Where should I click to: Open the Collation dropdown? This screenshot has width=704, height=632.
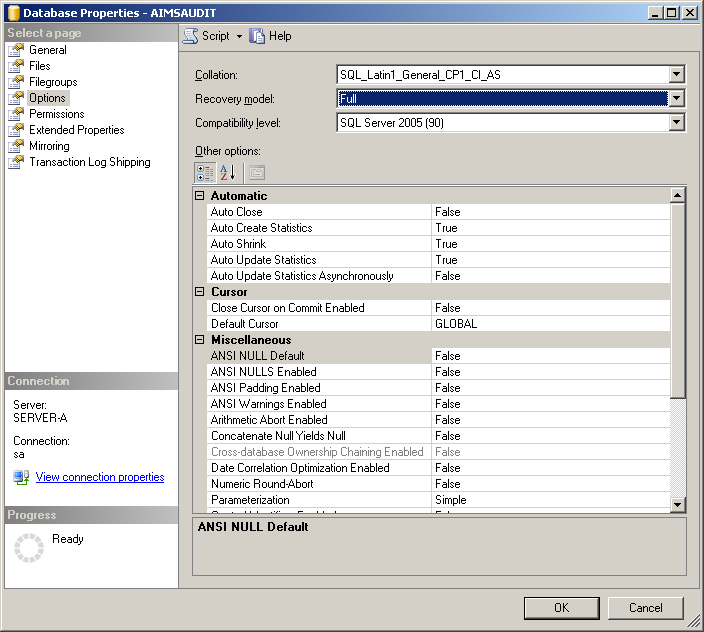click(x=677, y=74)
